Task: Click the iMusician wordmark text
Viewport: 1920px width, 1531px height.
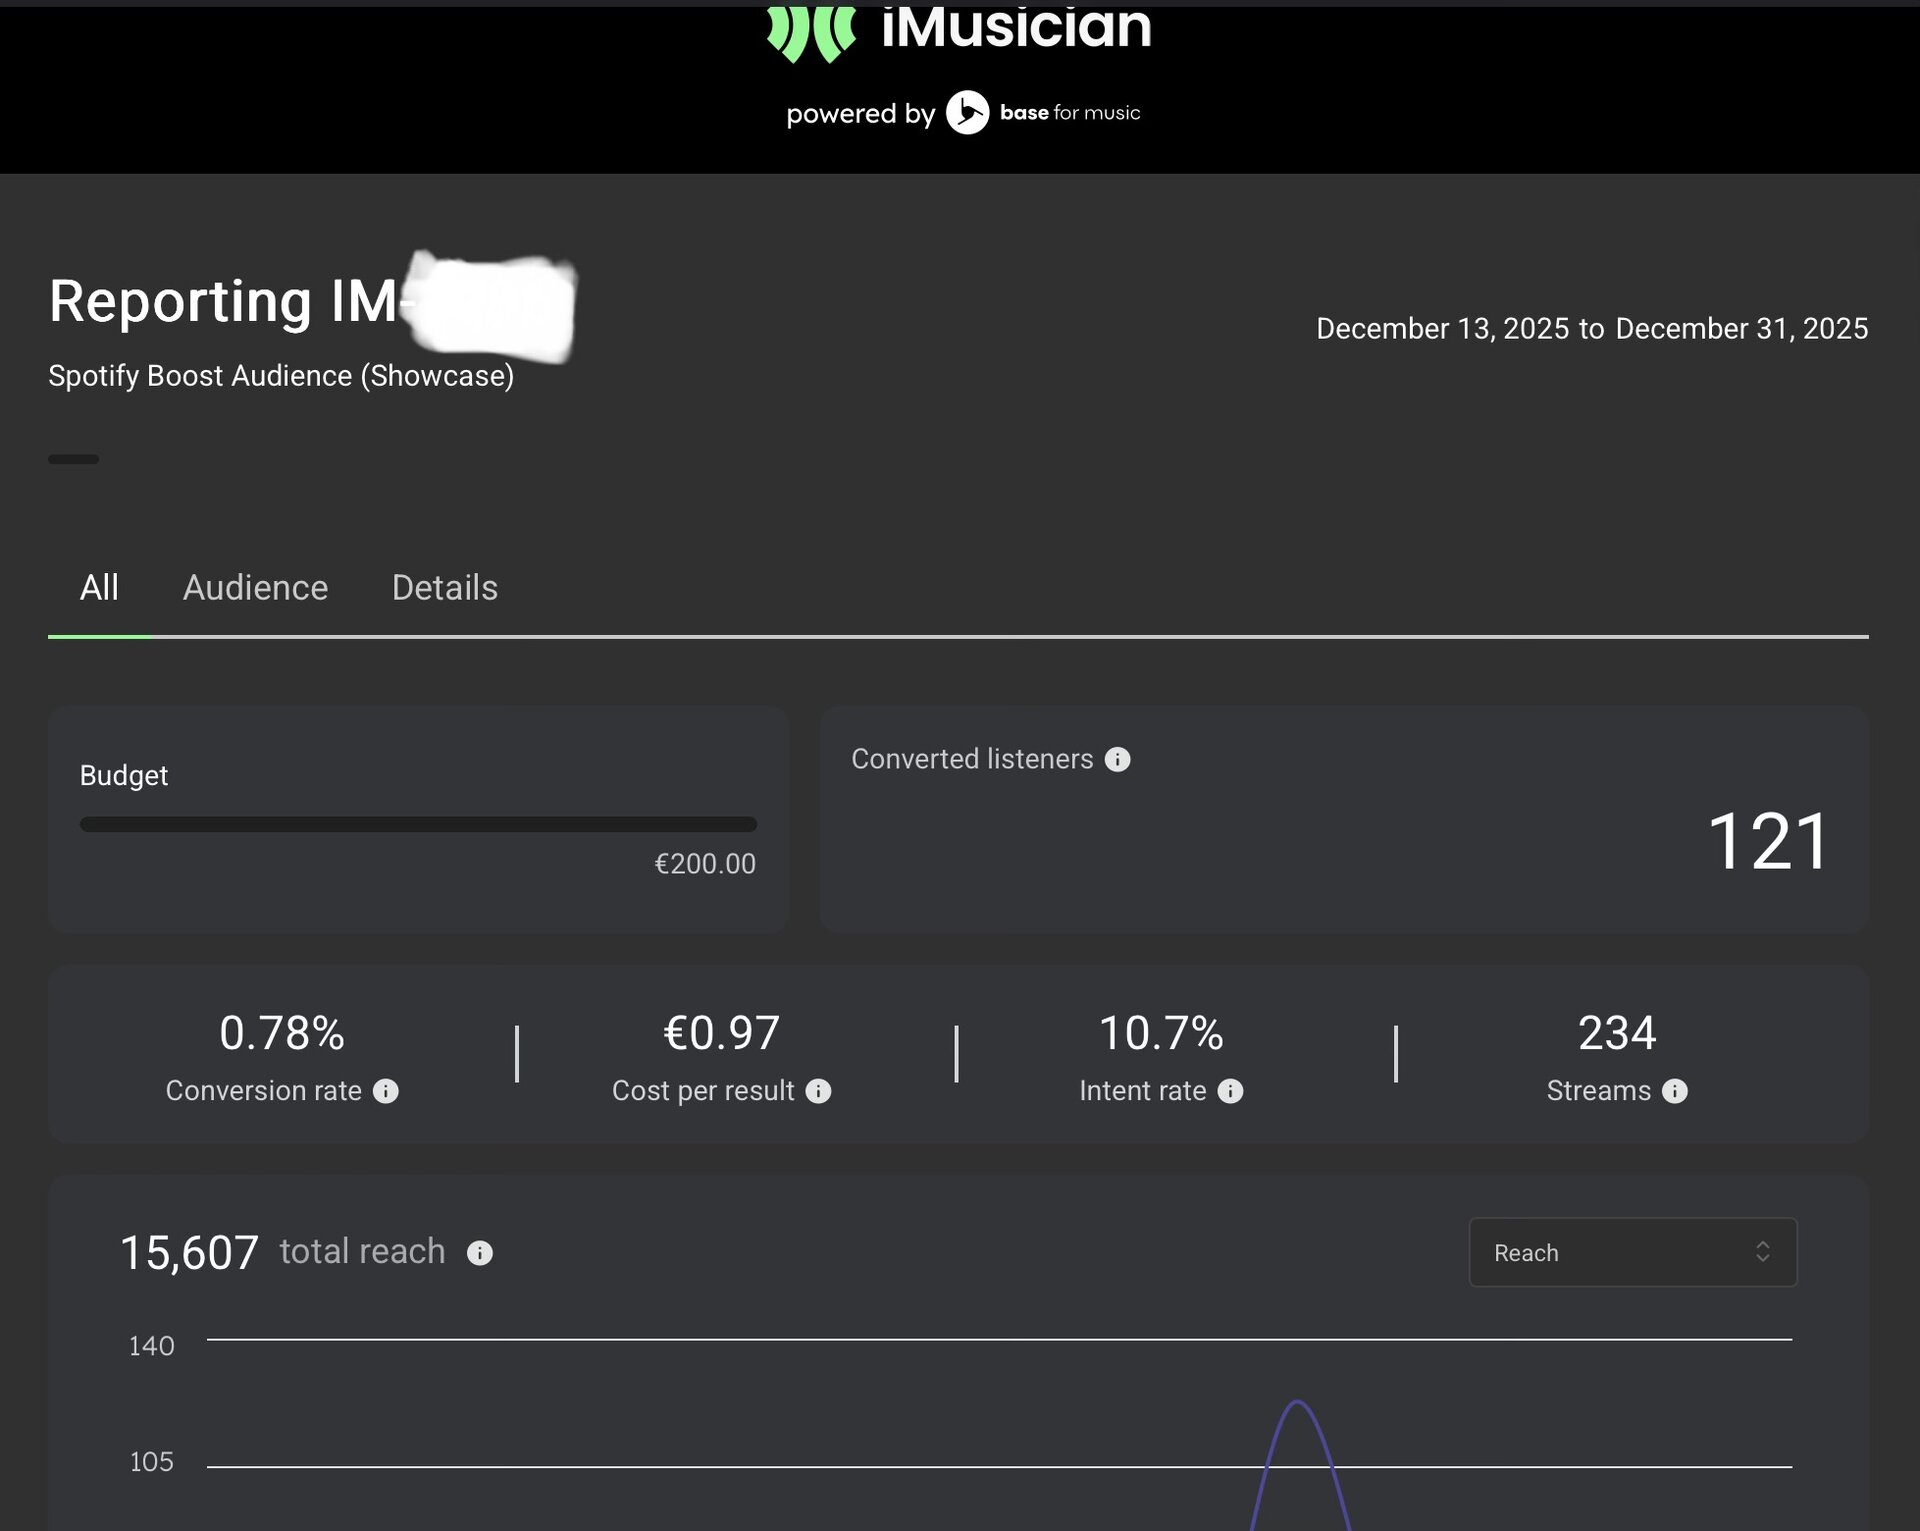Action: tap(1016, 28)
